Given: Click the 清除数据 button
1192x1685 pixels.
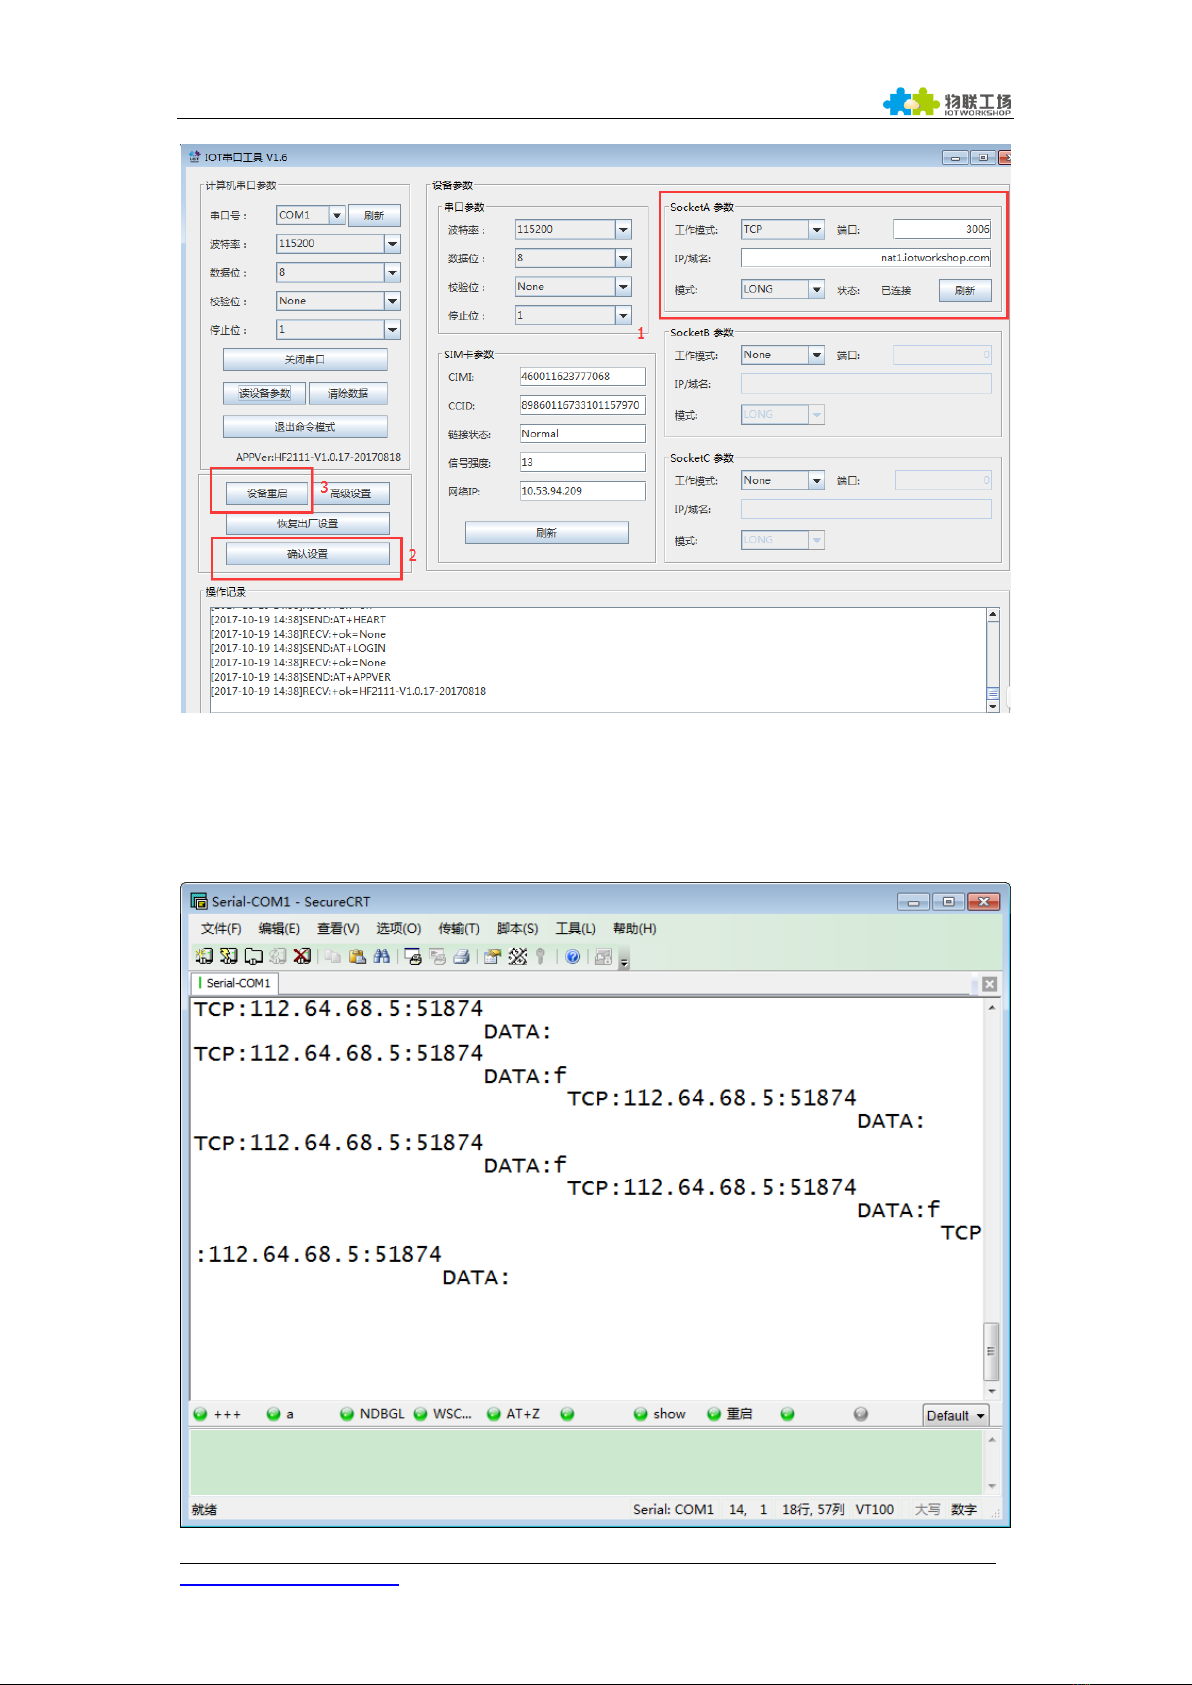Looking at the screenshot, I should point(348,393).
